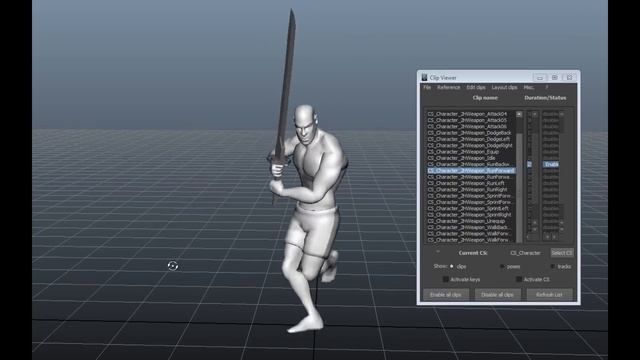640x360 pixels.
Task: Click the Enable all clips button
Action: 446,294
